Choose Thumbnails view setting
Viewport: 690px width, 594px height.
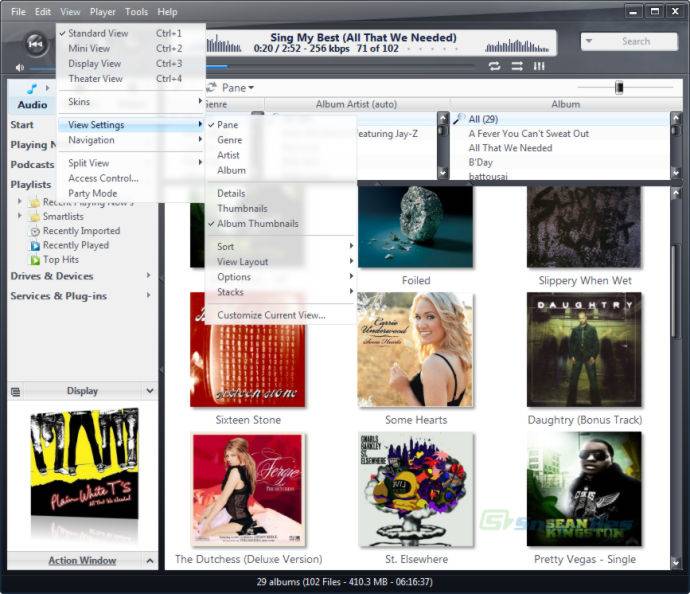(281, 209)
